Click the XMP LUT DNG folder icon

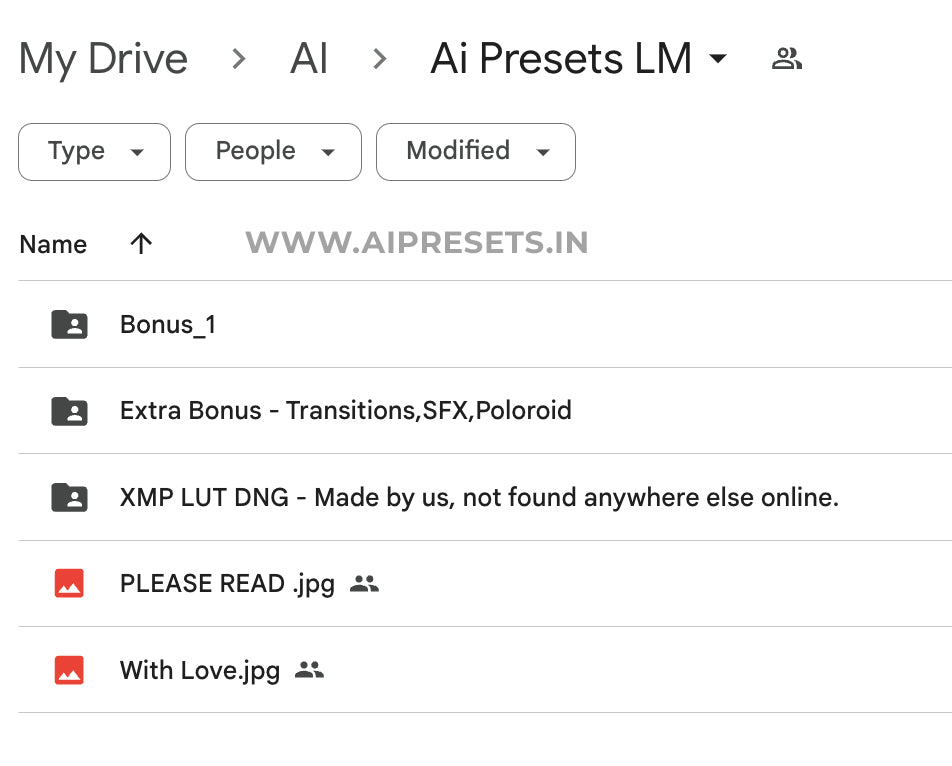(69, 497)
